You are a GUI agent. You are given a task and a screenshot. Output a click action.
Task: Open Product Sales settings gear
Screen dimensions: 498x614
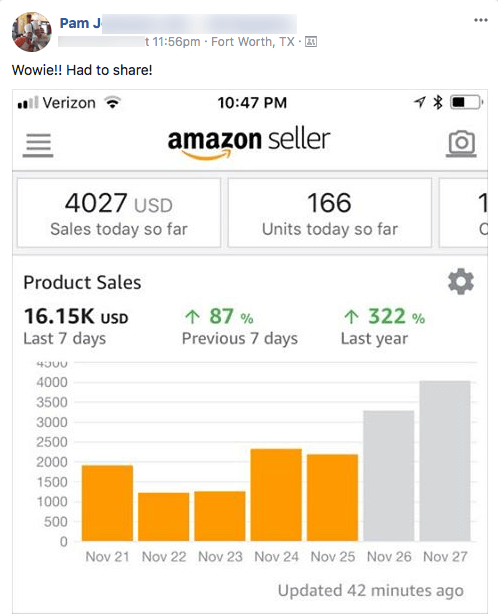point(461,282)
